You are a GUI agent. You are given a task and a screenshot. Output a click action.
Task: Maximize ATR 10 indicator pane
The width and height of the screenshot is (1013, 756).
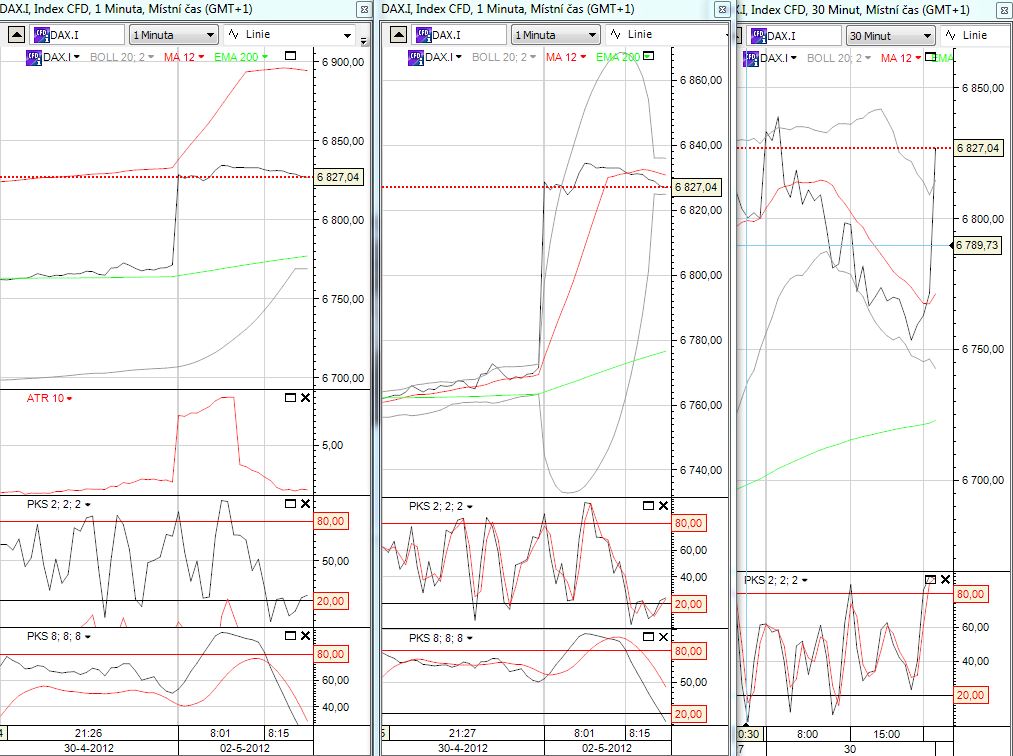pos(290,397)
